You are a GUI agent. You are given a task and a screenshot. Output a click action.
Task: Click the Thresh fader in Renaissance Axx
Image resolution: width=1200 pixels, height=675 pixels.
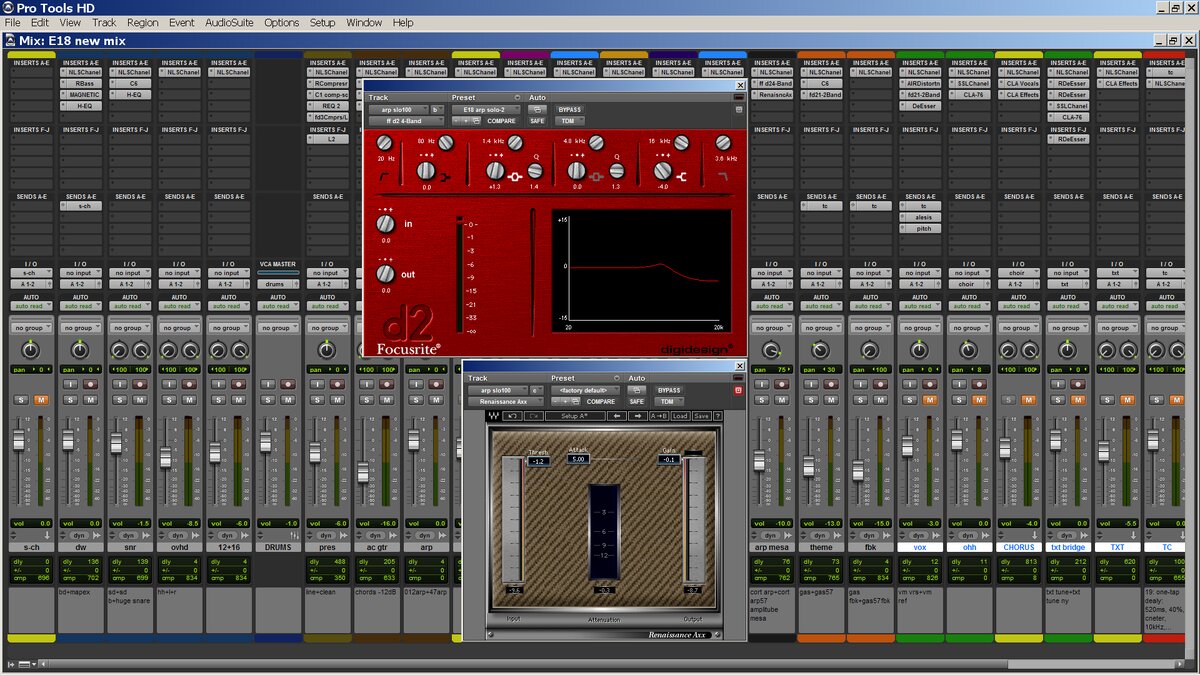point(514,520)
